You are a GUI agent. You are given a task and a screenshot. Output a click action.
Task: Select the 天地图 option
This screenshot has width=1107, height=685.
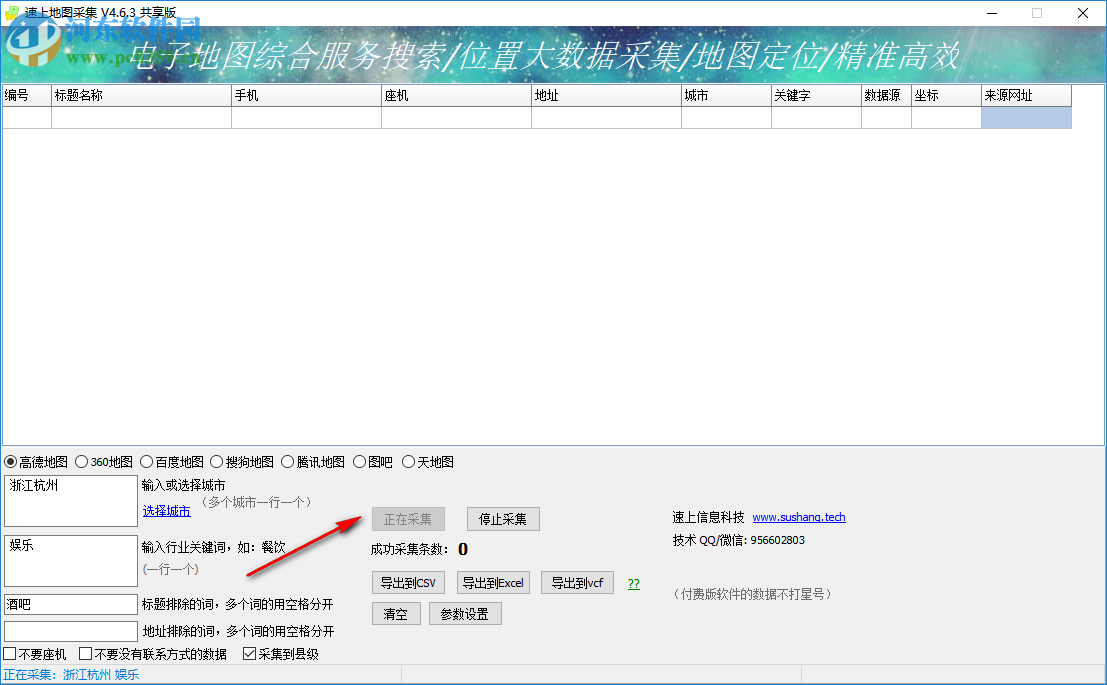(408, 461)
